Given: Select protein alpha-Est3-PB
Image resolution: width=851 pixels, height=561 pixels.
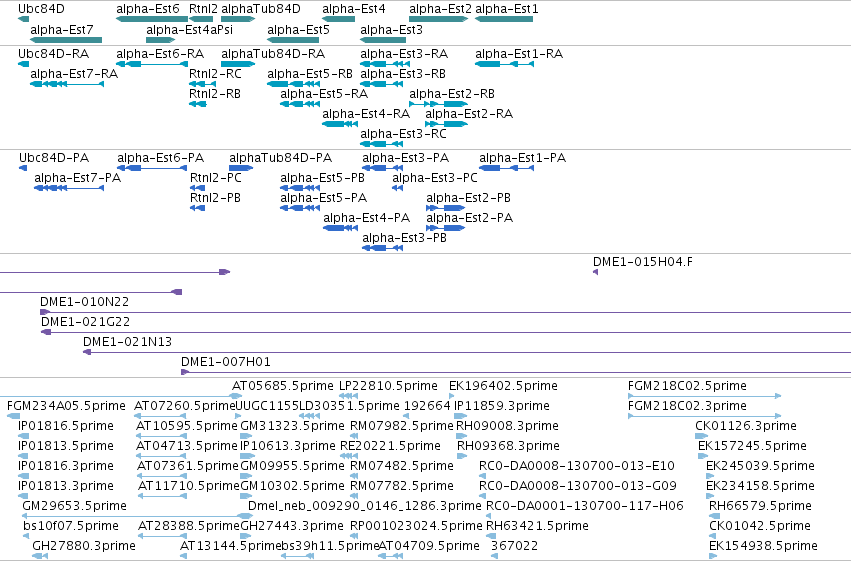Looking at the screenshot, I should [383, 248].
